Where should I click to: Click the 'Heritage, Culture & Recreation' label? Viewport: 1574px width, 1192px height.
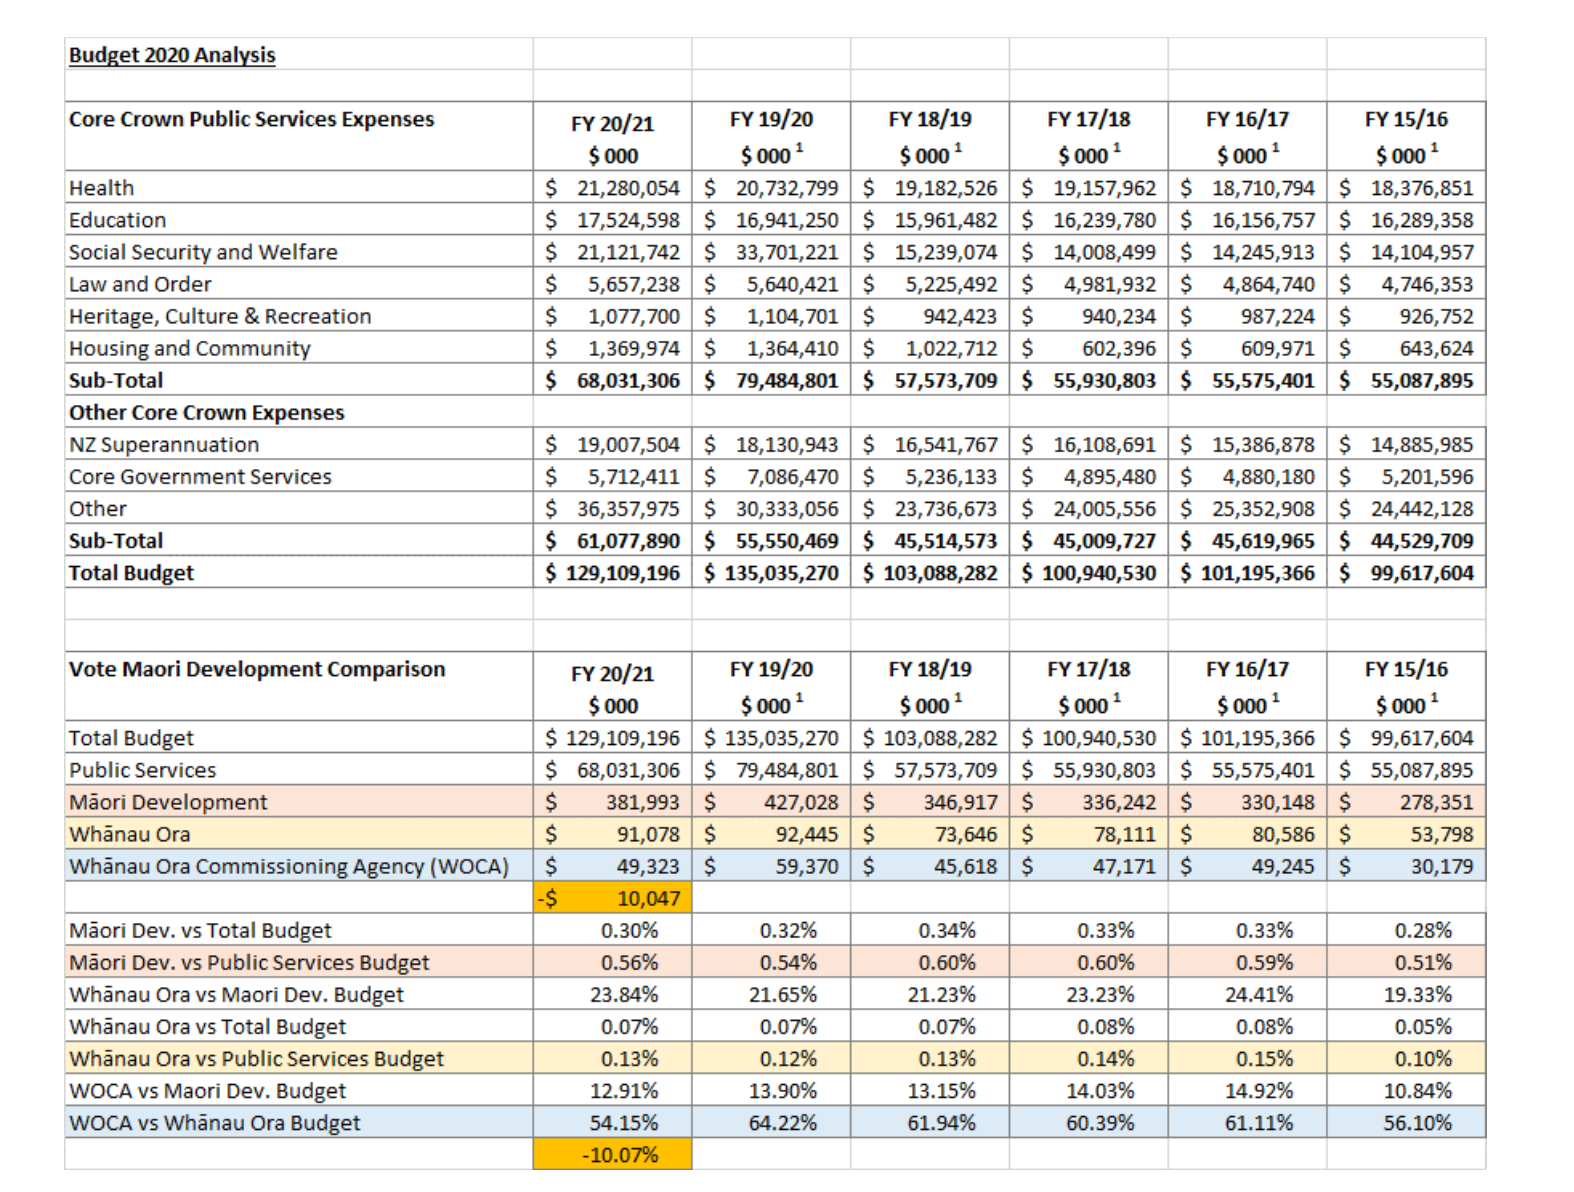click(x=220, y=316)
